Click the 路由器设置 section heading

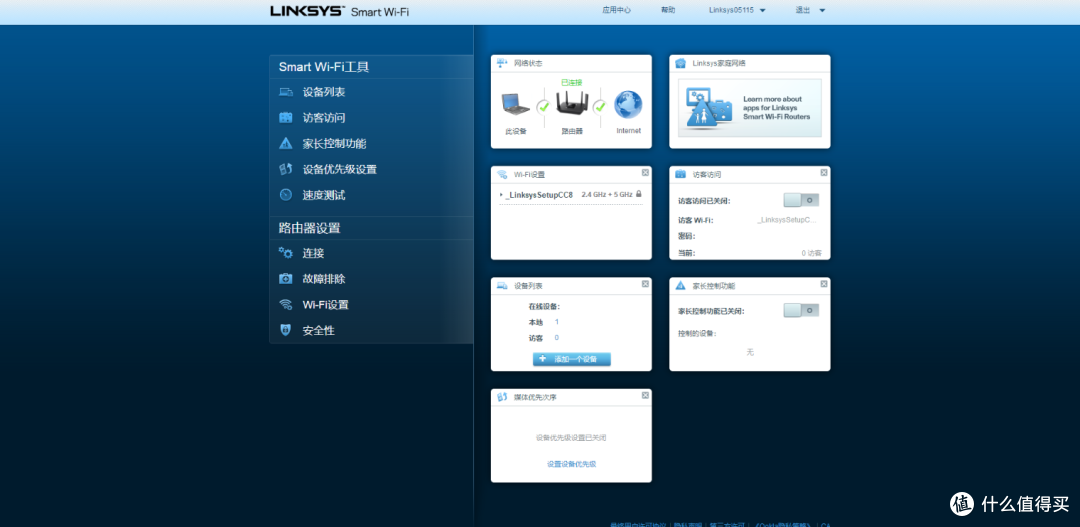pyautogui.click(x=309, y=228)
